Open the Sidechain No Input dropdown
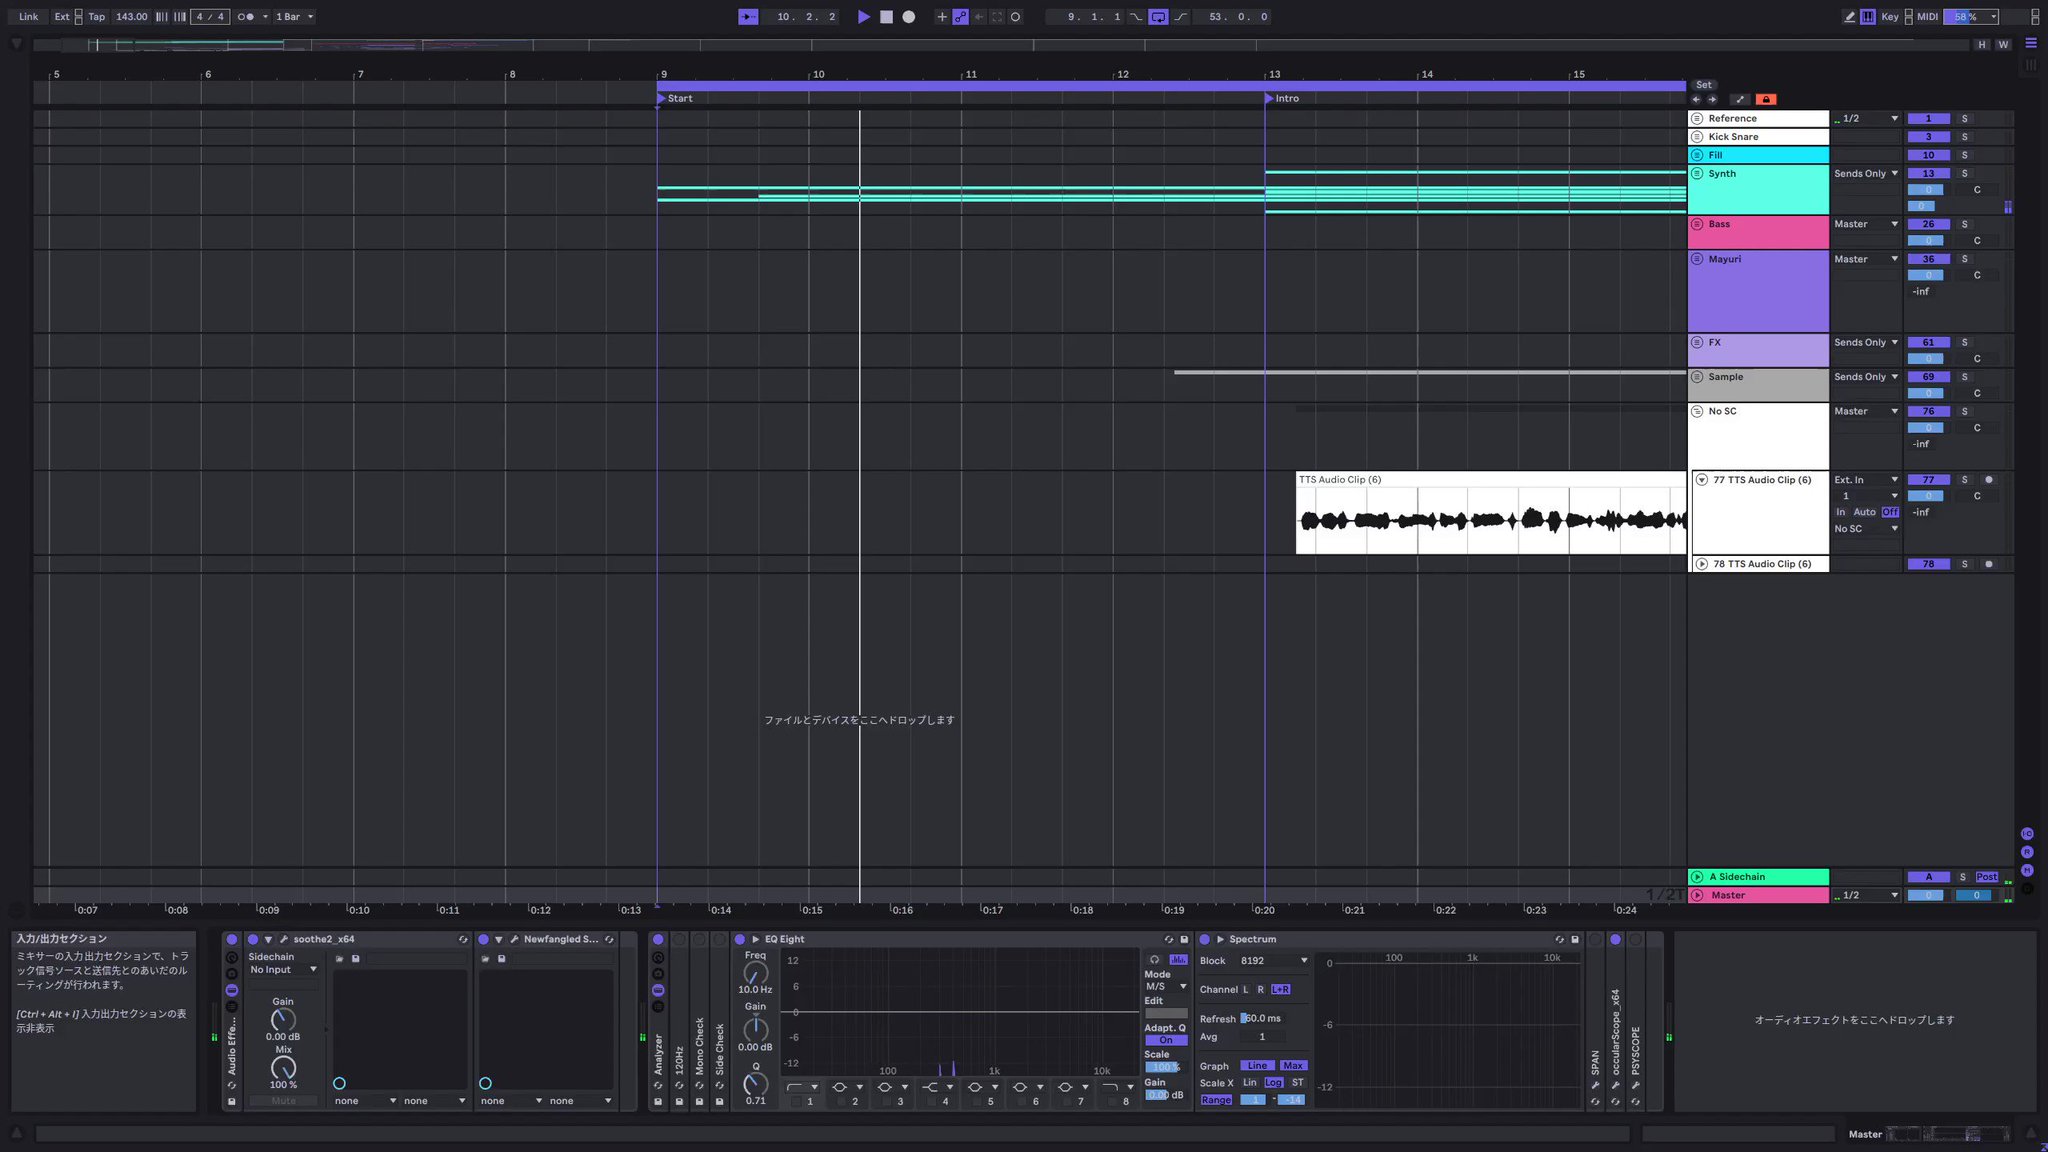This screenshot has height=1152, width=2048. point(283,970)
